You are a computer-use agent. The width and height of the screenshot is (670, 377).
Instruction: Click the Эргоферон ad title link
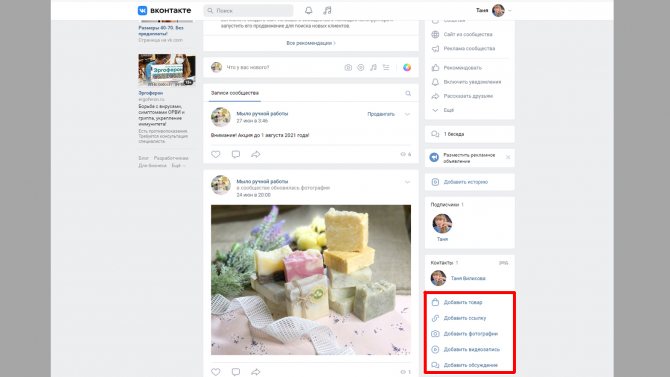click(150, 93)
